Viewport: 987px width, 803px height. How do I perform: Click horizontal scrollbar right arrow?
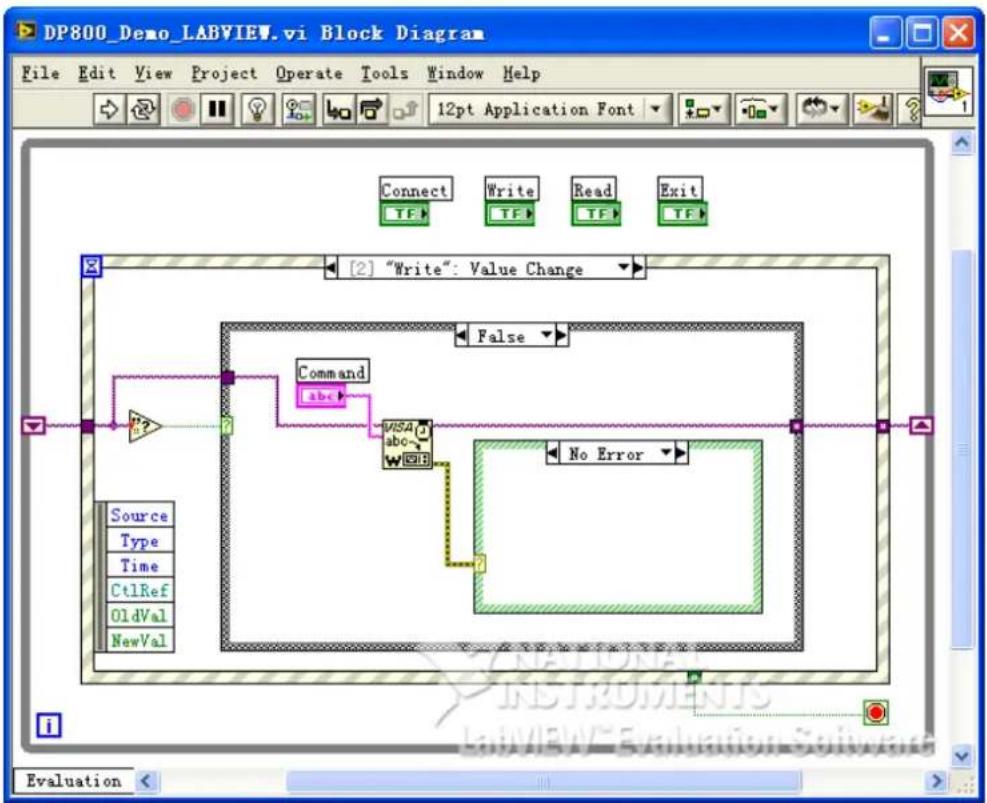point(937,781)
